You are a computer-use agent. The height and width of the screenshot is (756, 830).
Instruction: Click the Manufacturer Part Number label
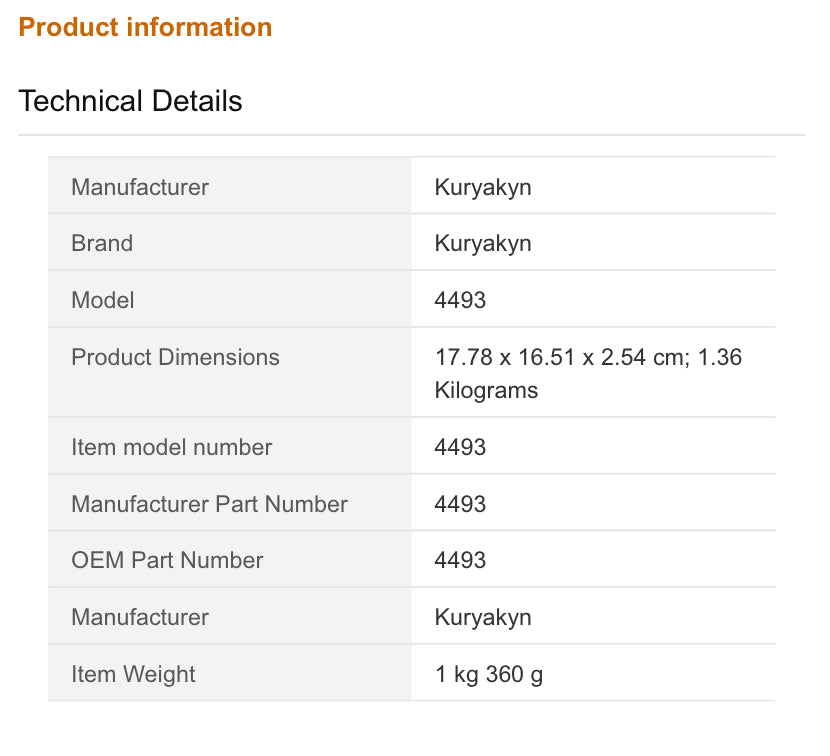tap(209, 504)
